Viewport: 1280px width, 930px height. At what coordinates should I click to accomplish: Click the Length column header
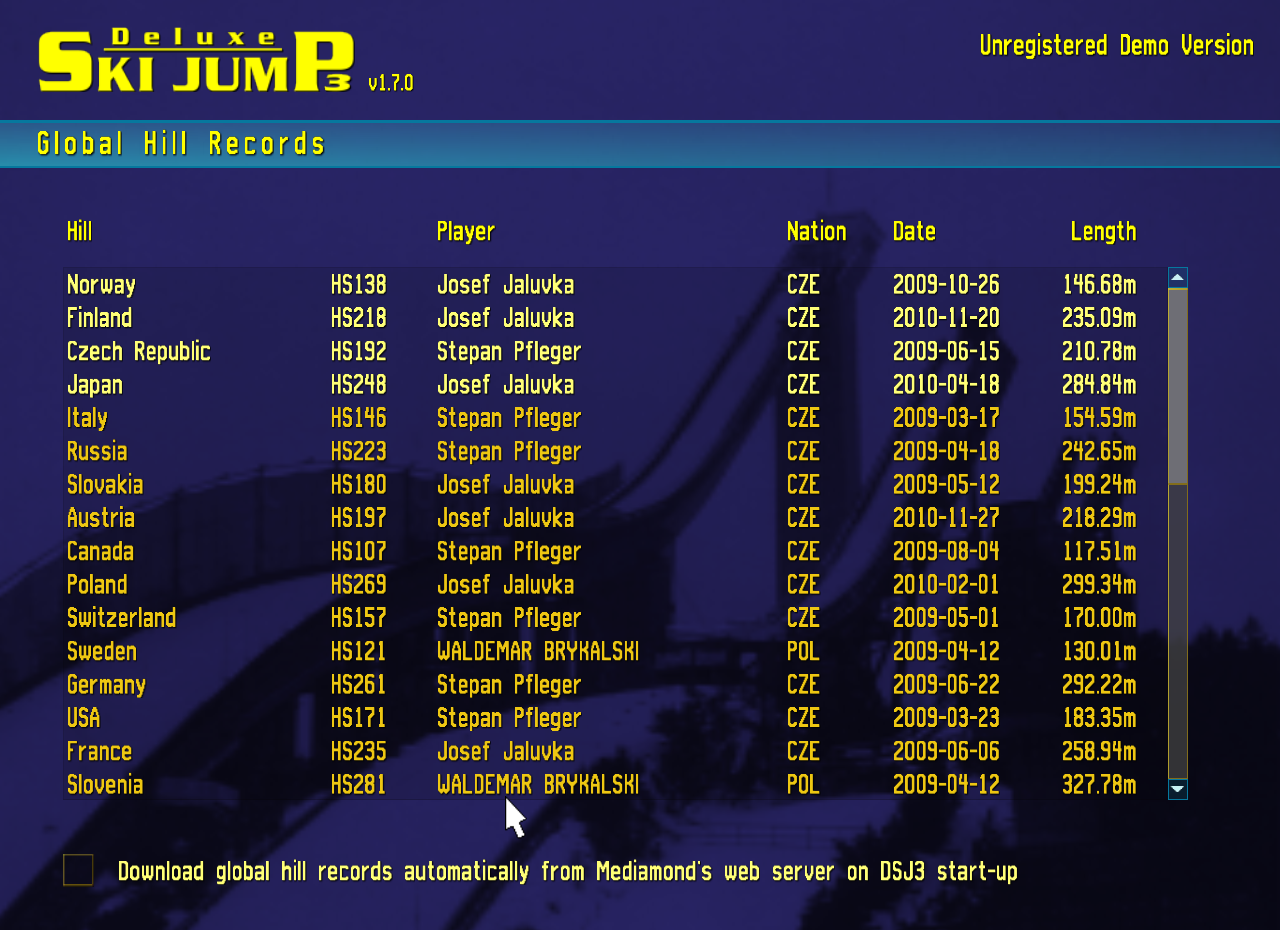1102,232
